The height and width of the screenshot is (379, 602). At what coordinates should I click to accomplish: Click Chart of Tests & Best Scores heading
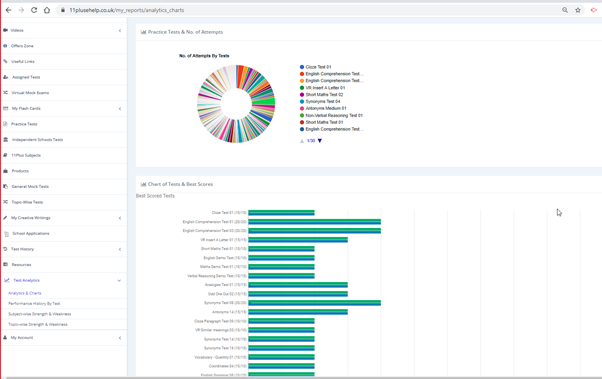point(180,184)
